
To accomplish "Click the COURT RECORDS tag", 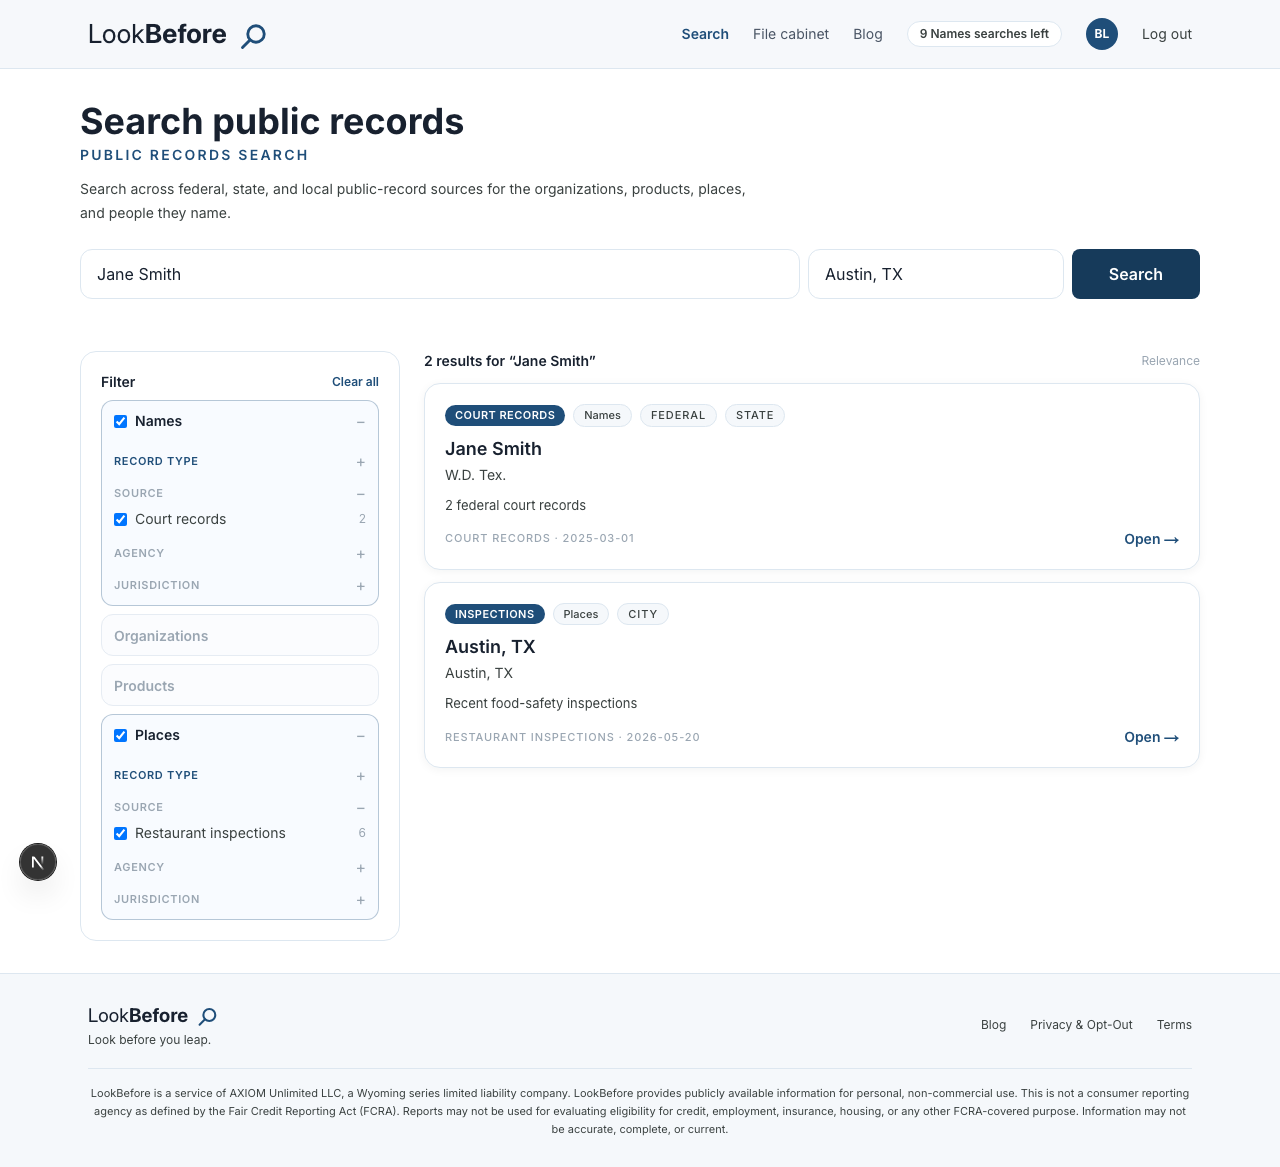I will point(505,415).
